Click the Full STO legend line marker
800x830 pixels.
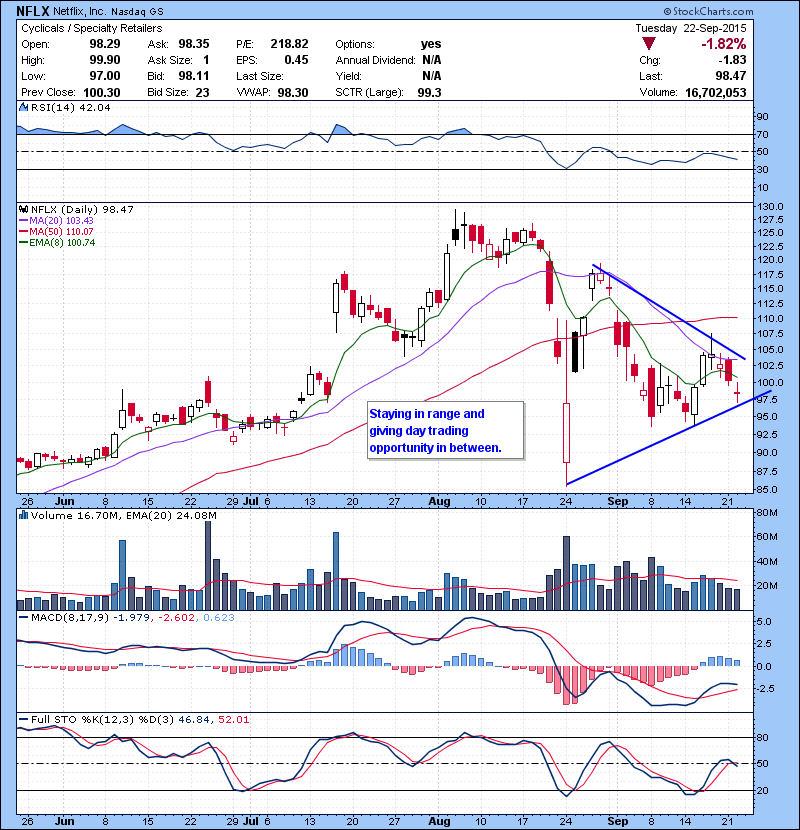click(23, 719)
